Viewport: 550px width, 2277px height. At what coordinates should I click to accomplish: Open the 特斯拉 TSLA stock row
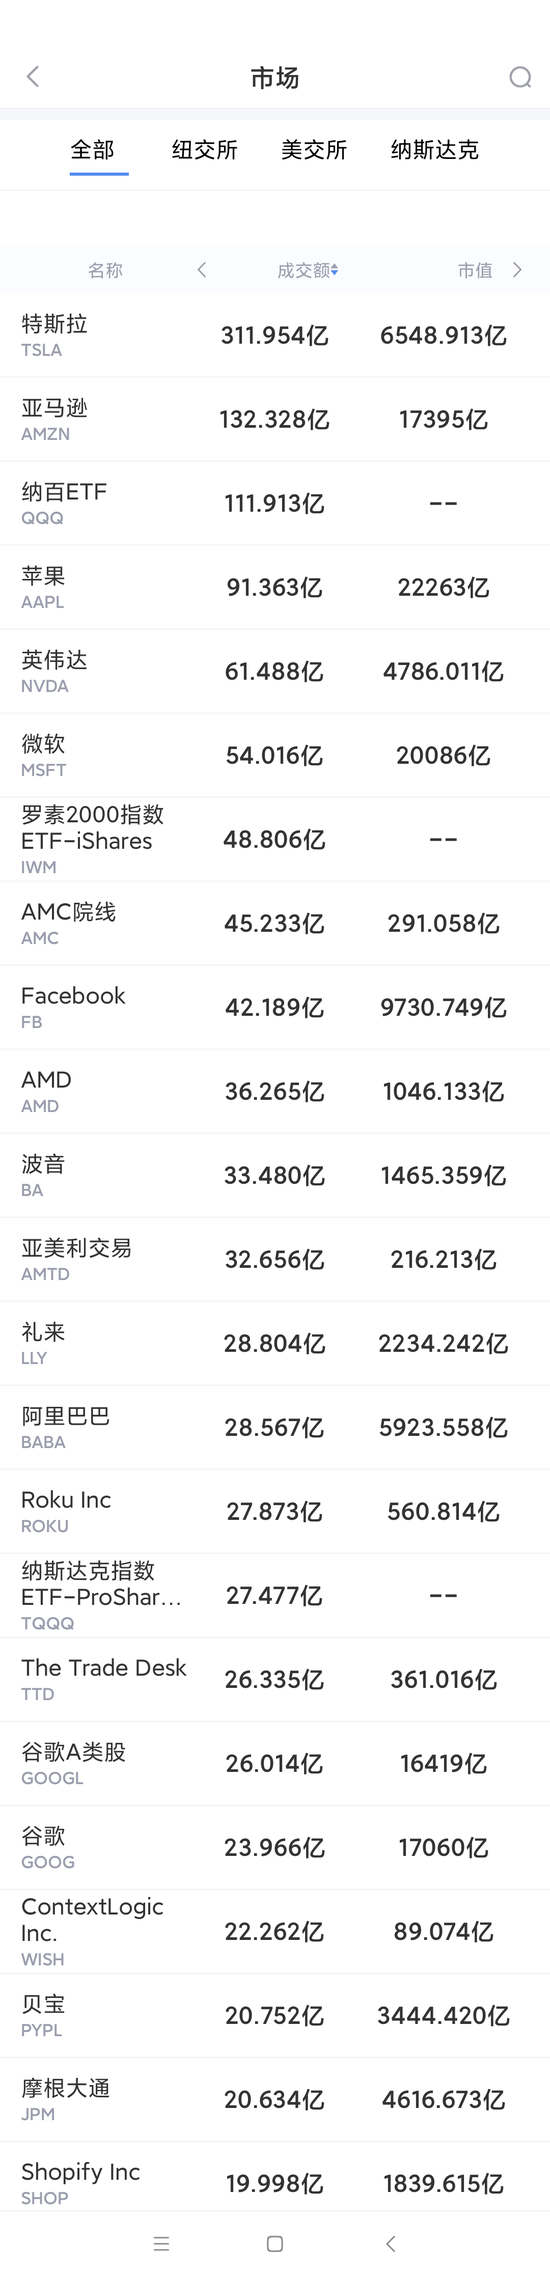pos(275,335)
